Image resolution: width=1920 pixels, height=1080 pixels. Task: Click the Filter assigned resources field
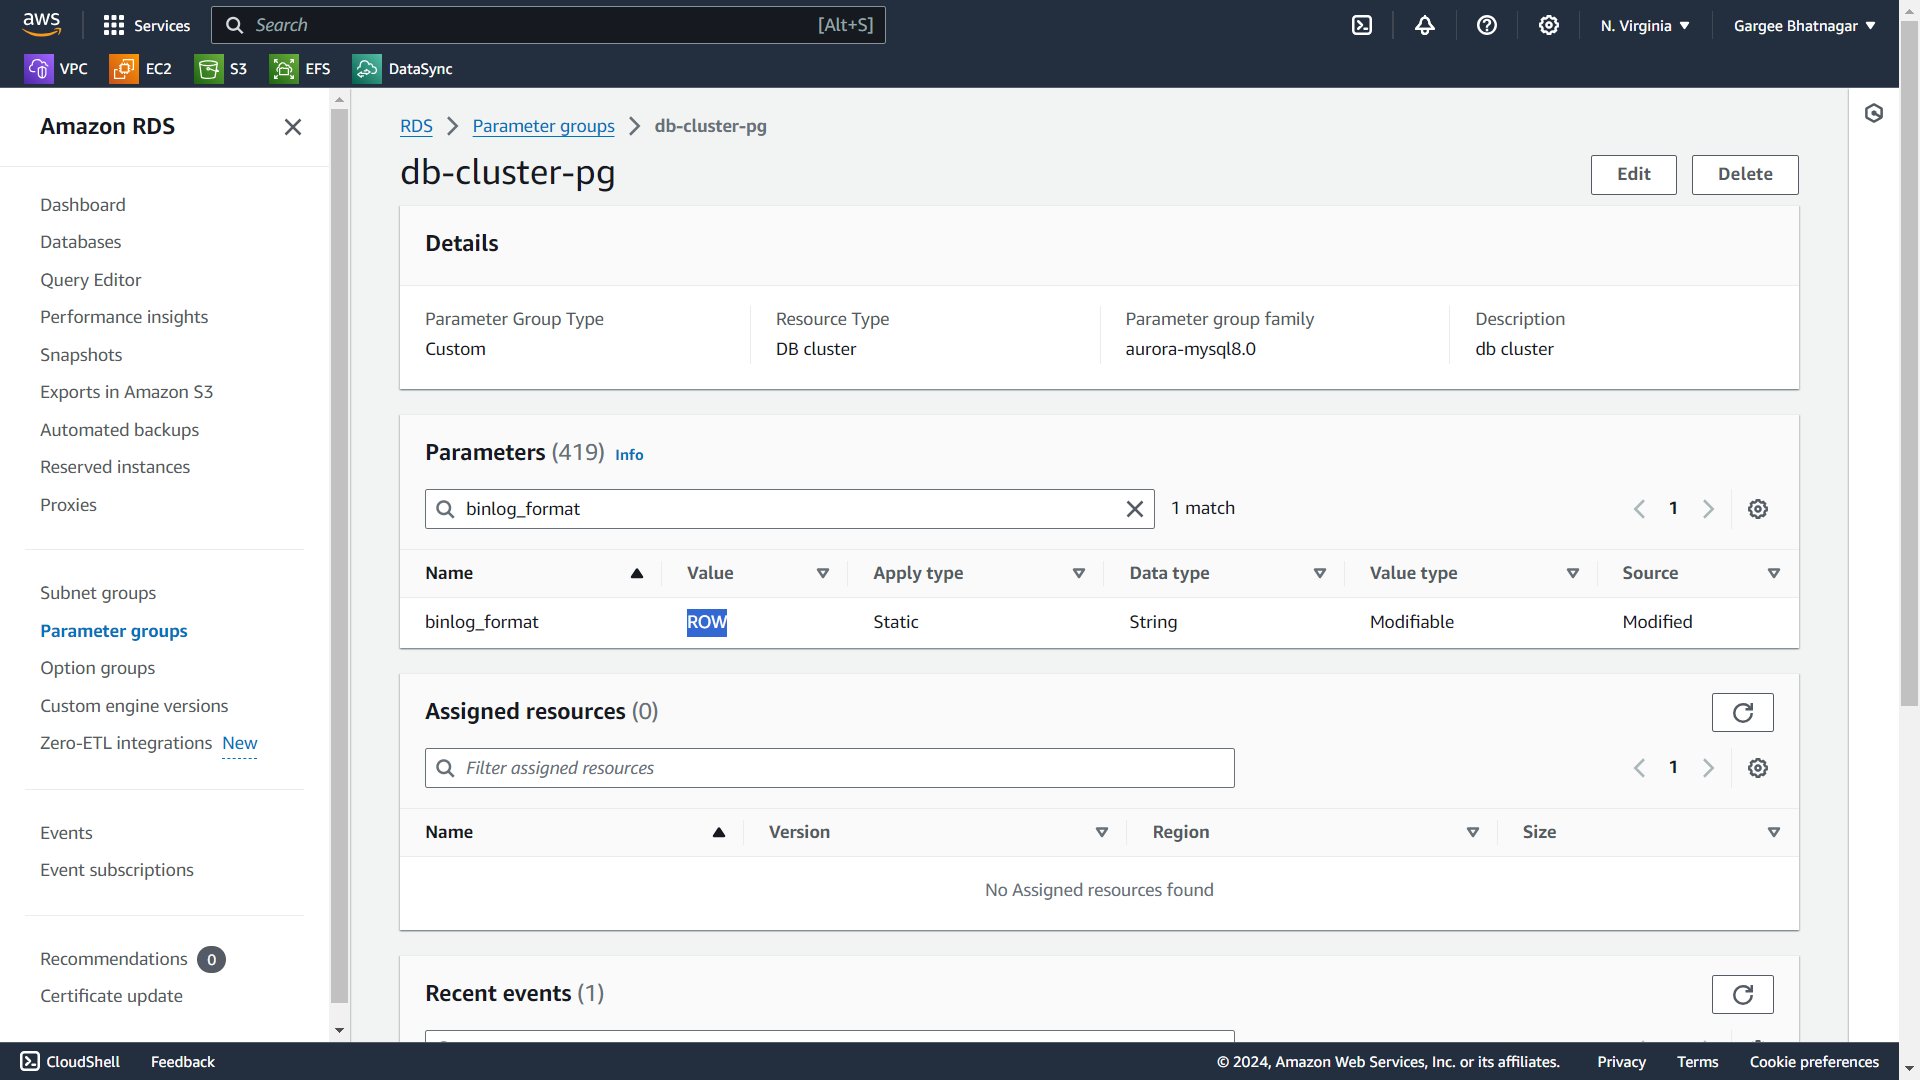(830, 768)
